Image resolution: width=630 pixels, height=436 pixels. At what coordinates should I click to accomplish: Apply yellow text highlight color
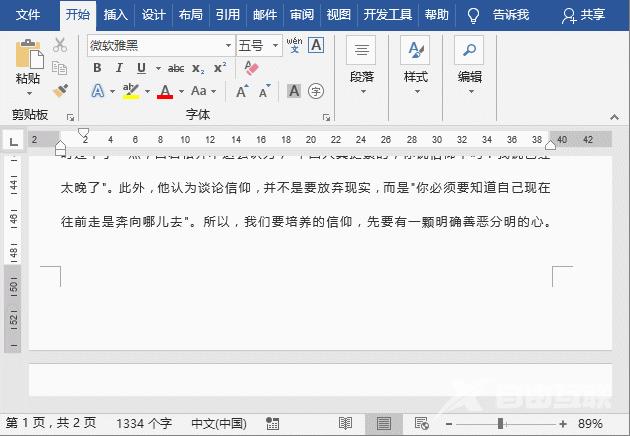point(131,91)
